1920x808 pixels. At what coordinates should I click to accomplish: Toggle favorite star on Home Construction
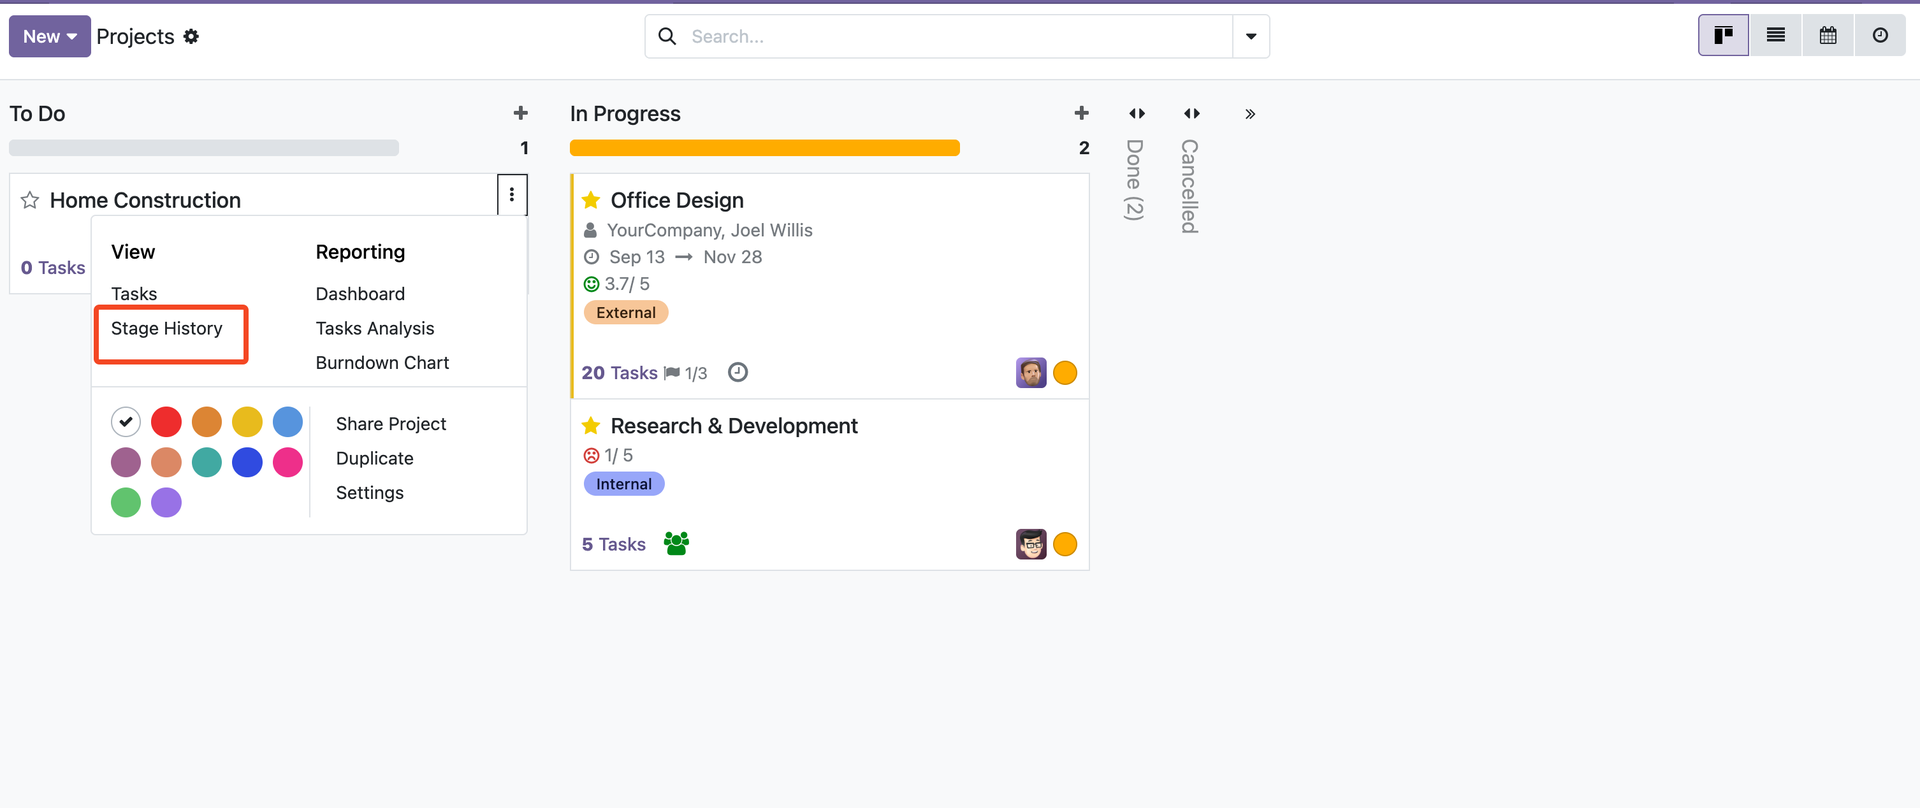click(x=30, y=201)
